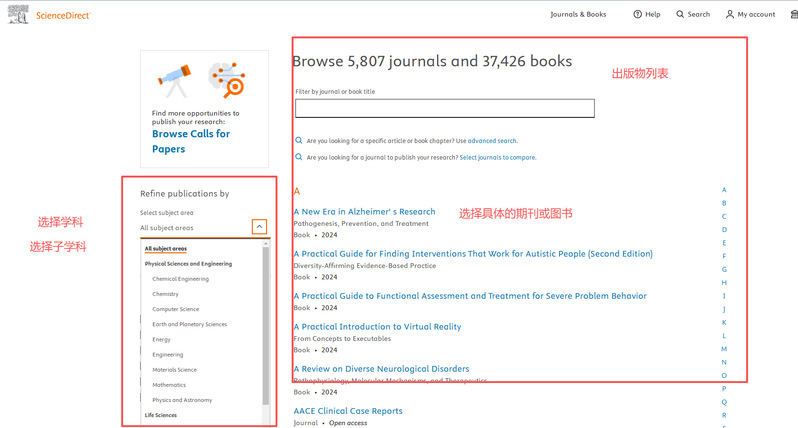Open AACE Clinical Case Reports journal
Image resolution: width=798 pixels, height=428 pixels.
point(348,411)
